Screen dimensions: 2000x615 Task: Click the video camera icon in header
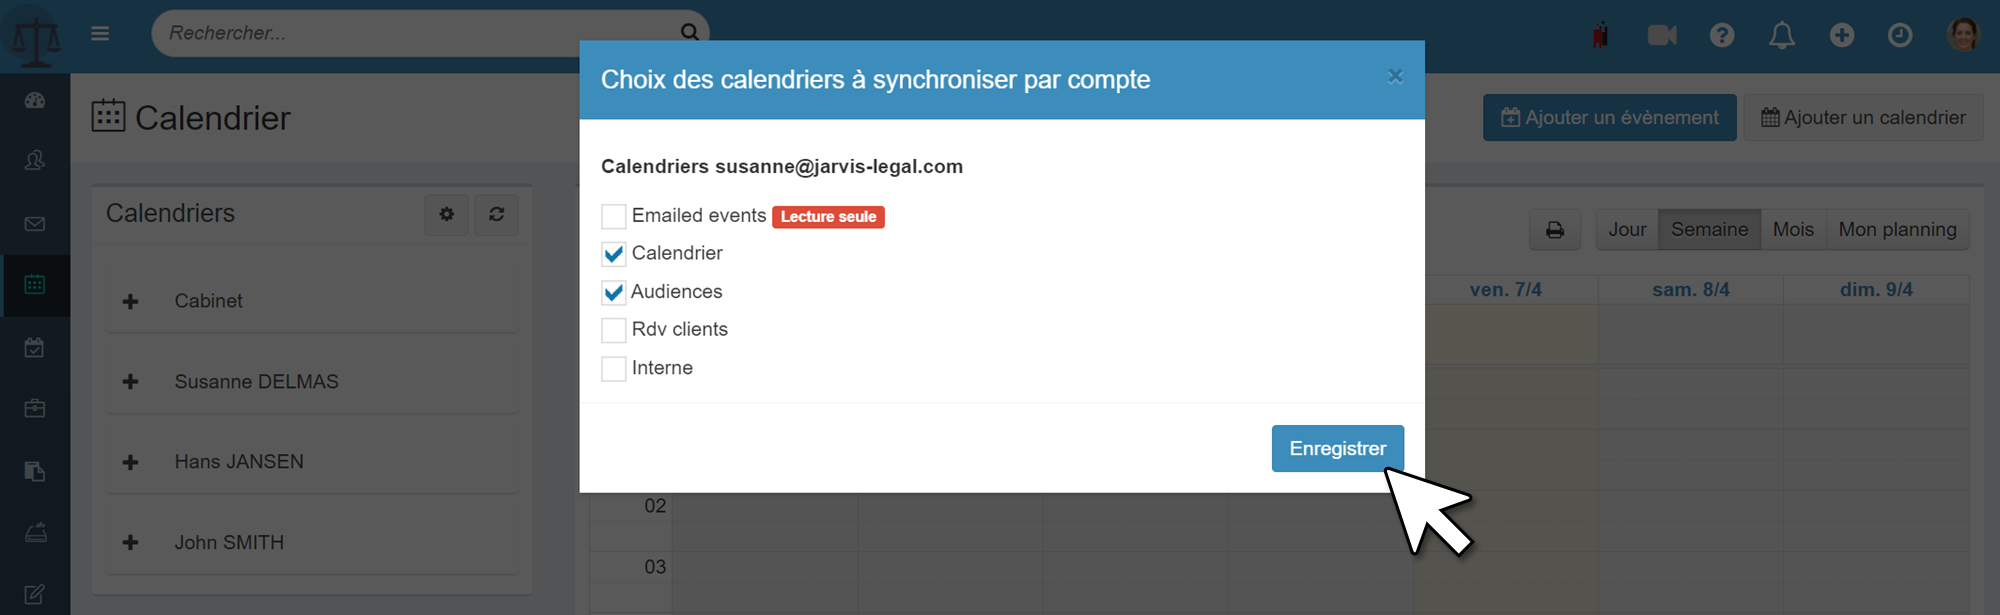[1662, 35]
